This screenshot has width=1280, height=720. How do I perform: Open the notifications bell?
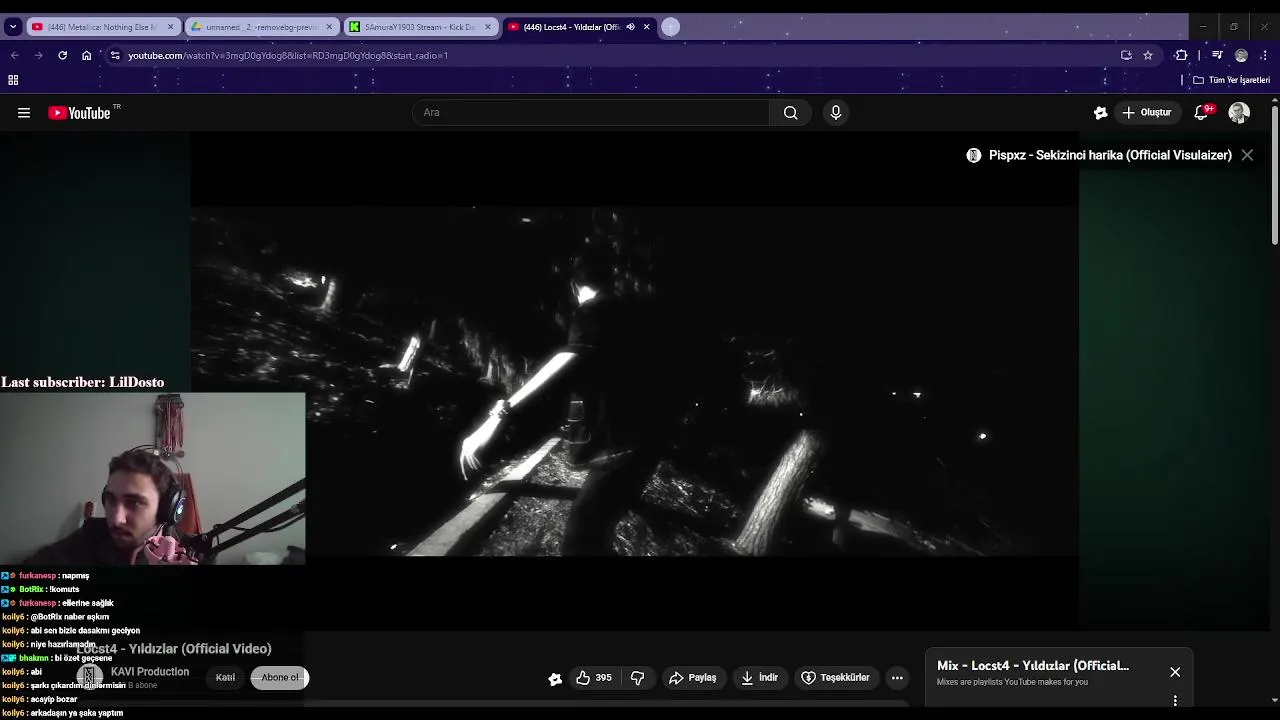[1203, 113]
